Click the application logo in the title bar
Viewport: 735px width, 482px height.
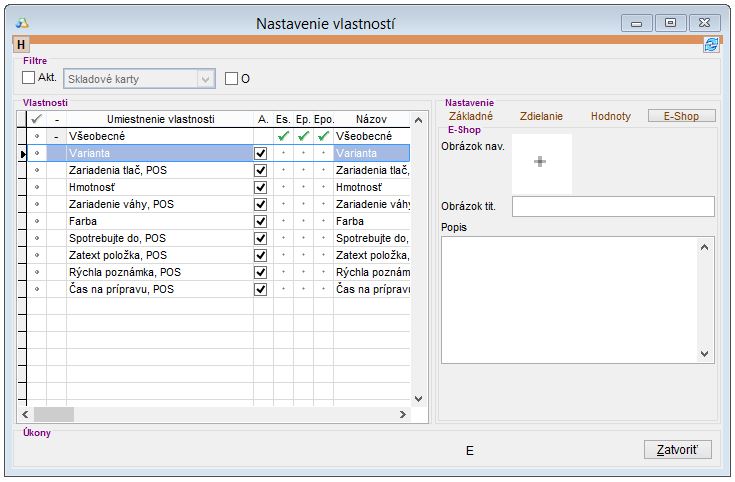click(x=20, y=22)
